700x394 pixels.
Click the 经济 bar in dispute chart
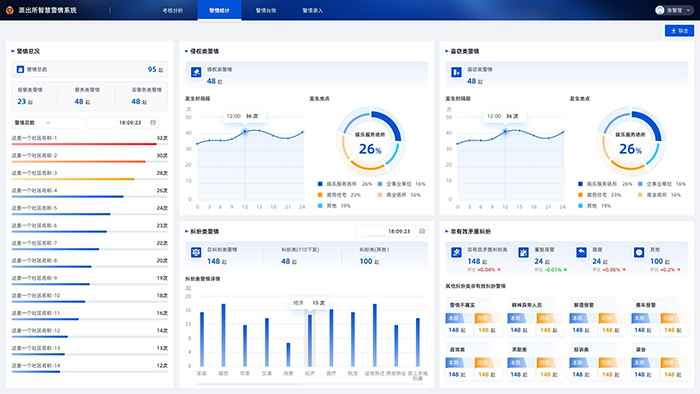[310, 340]
